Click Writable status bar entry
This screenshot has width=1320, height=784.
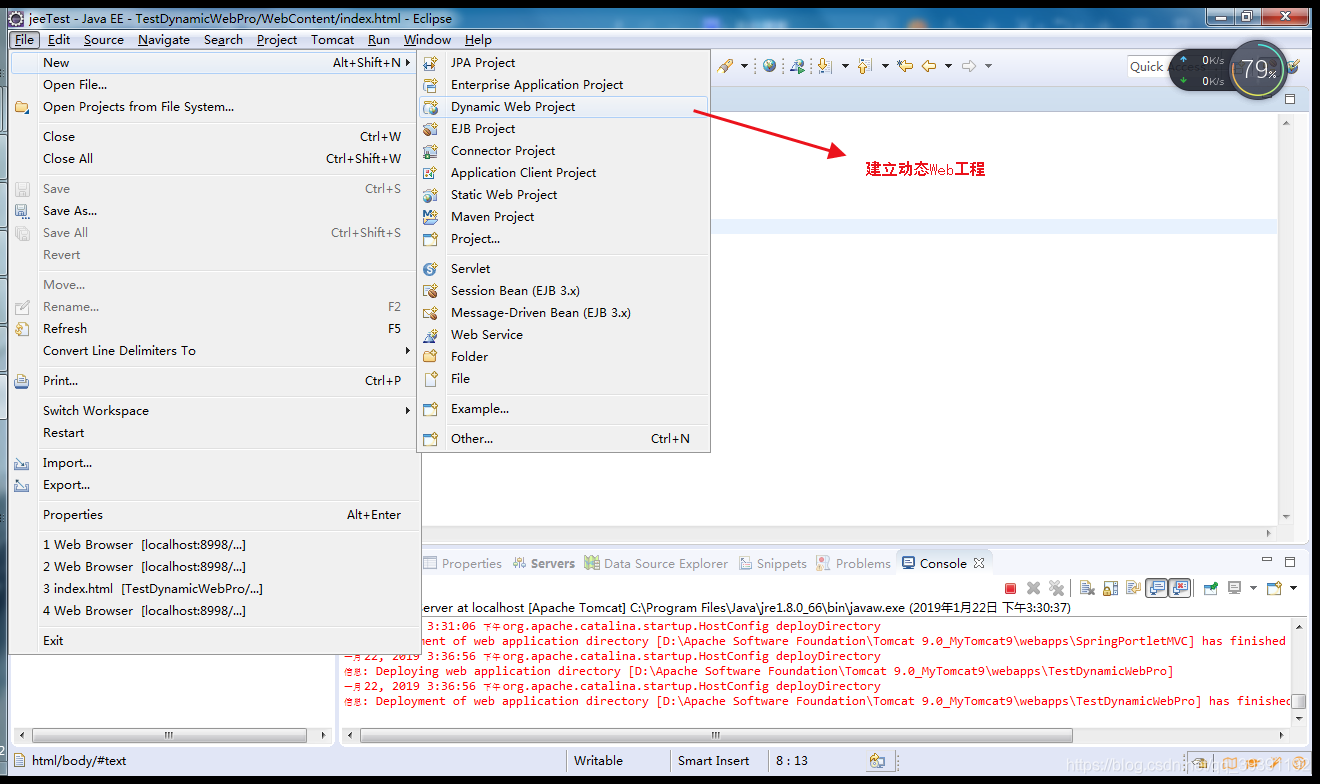coord(598,761)
